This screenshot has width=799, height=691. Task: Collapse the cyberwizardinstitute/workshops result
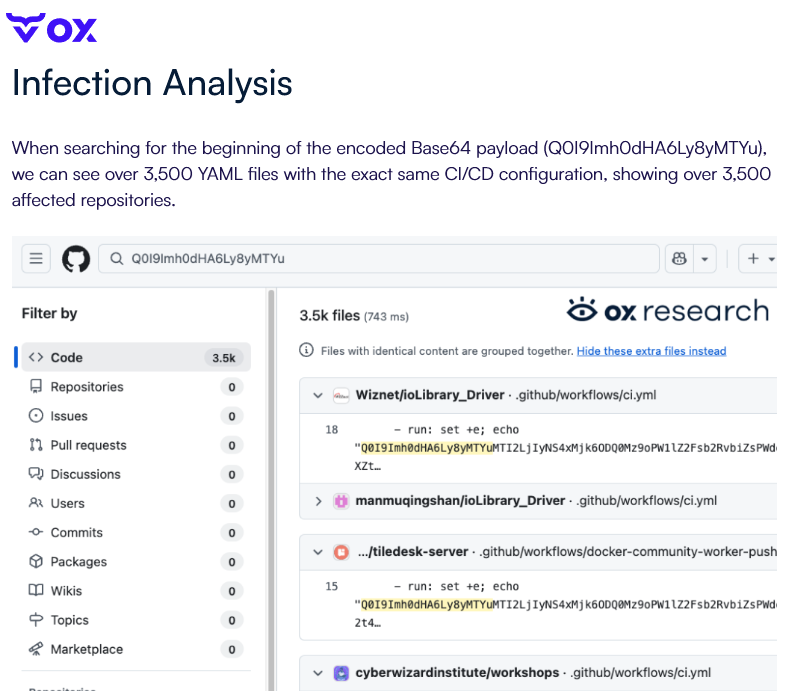coord(318,673)
